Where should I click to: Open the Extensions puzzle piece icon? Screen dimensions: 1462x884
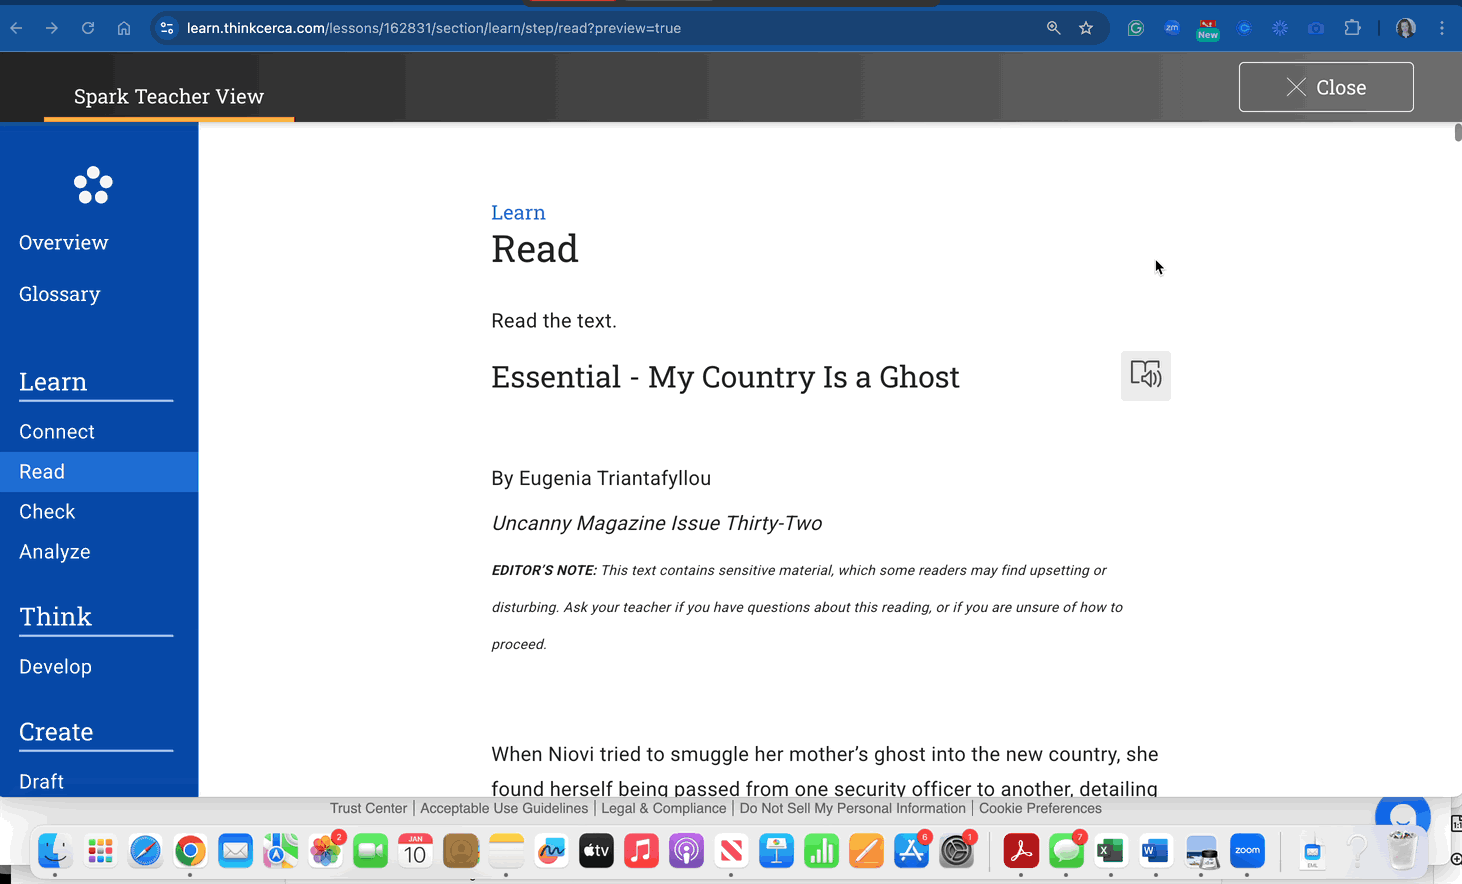point(1352,28)
